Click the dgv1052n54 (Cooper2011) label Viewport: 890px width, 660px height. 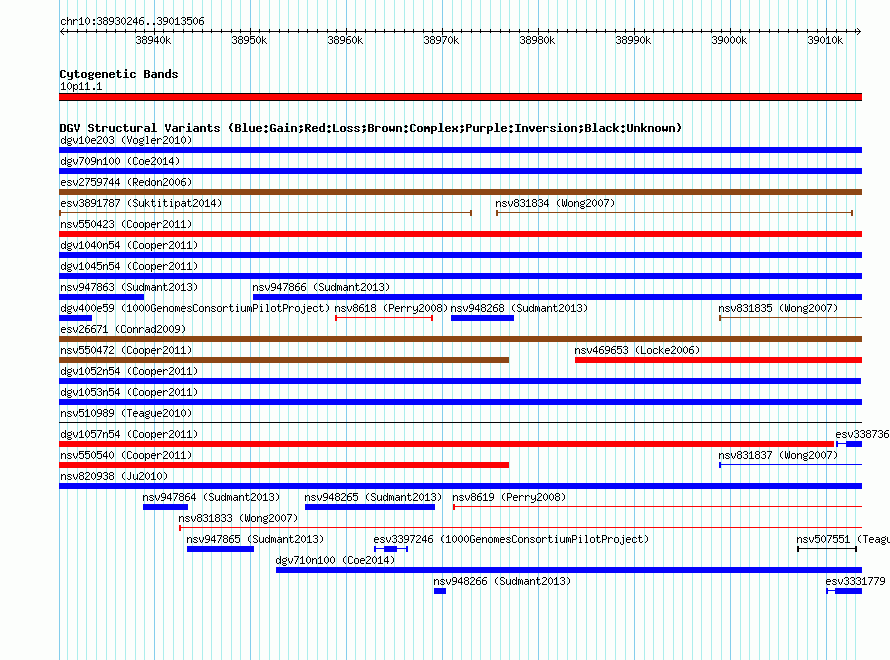(x=129, y=371)
